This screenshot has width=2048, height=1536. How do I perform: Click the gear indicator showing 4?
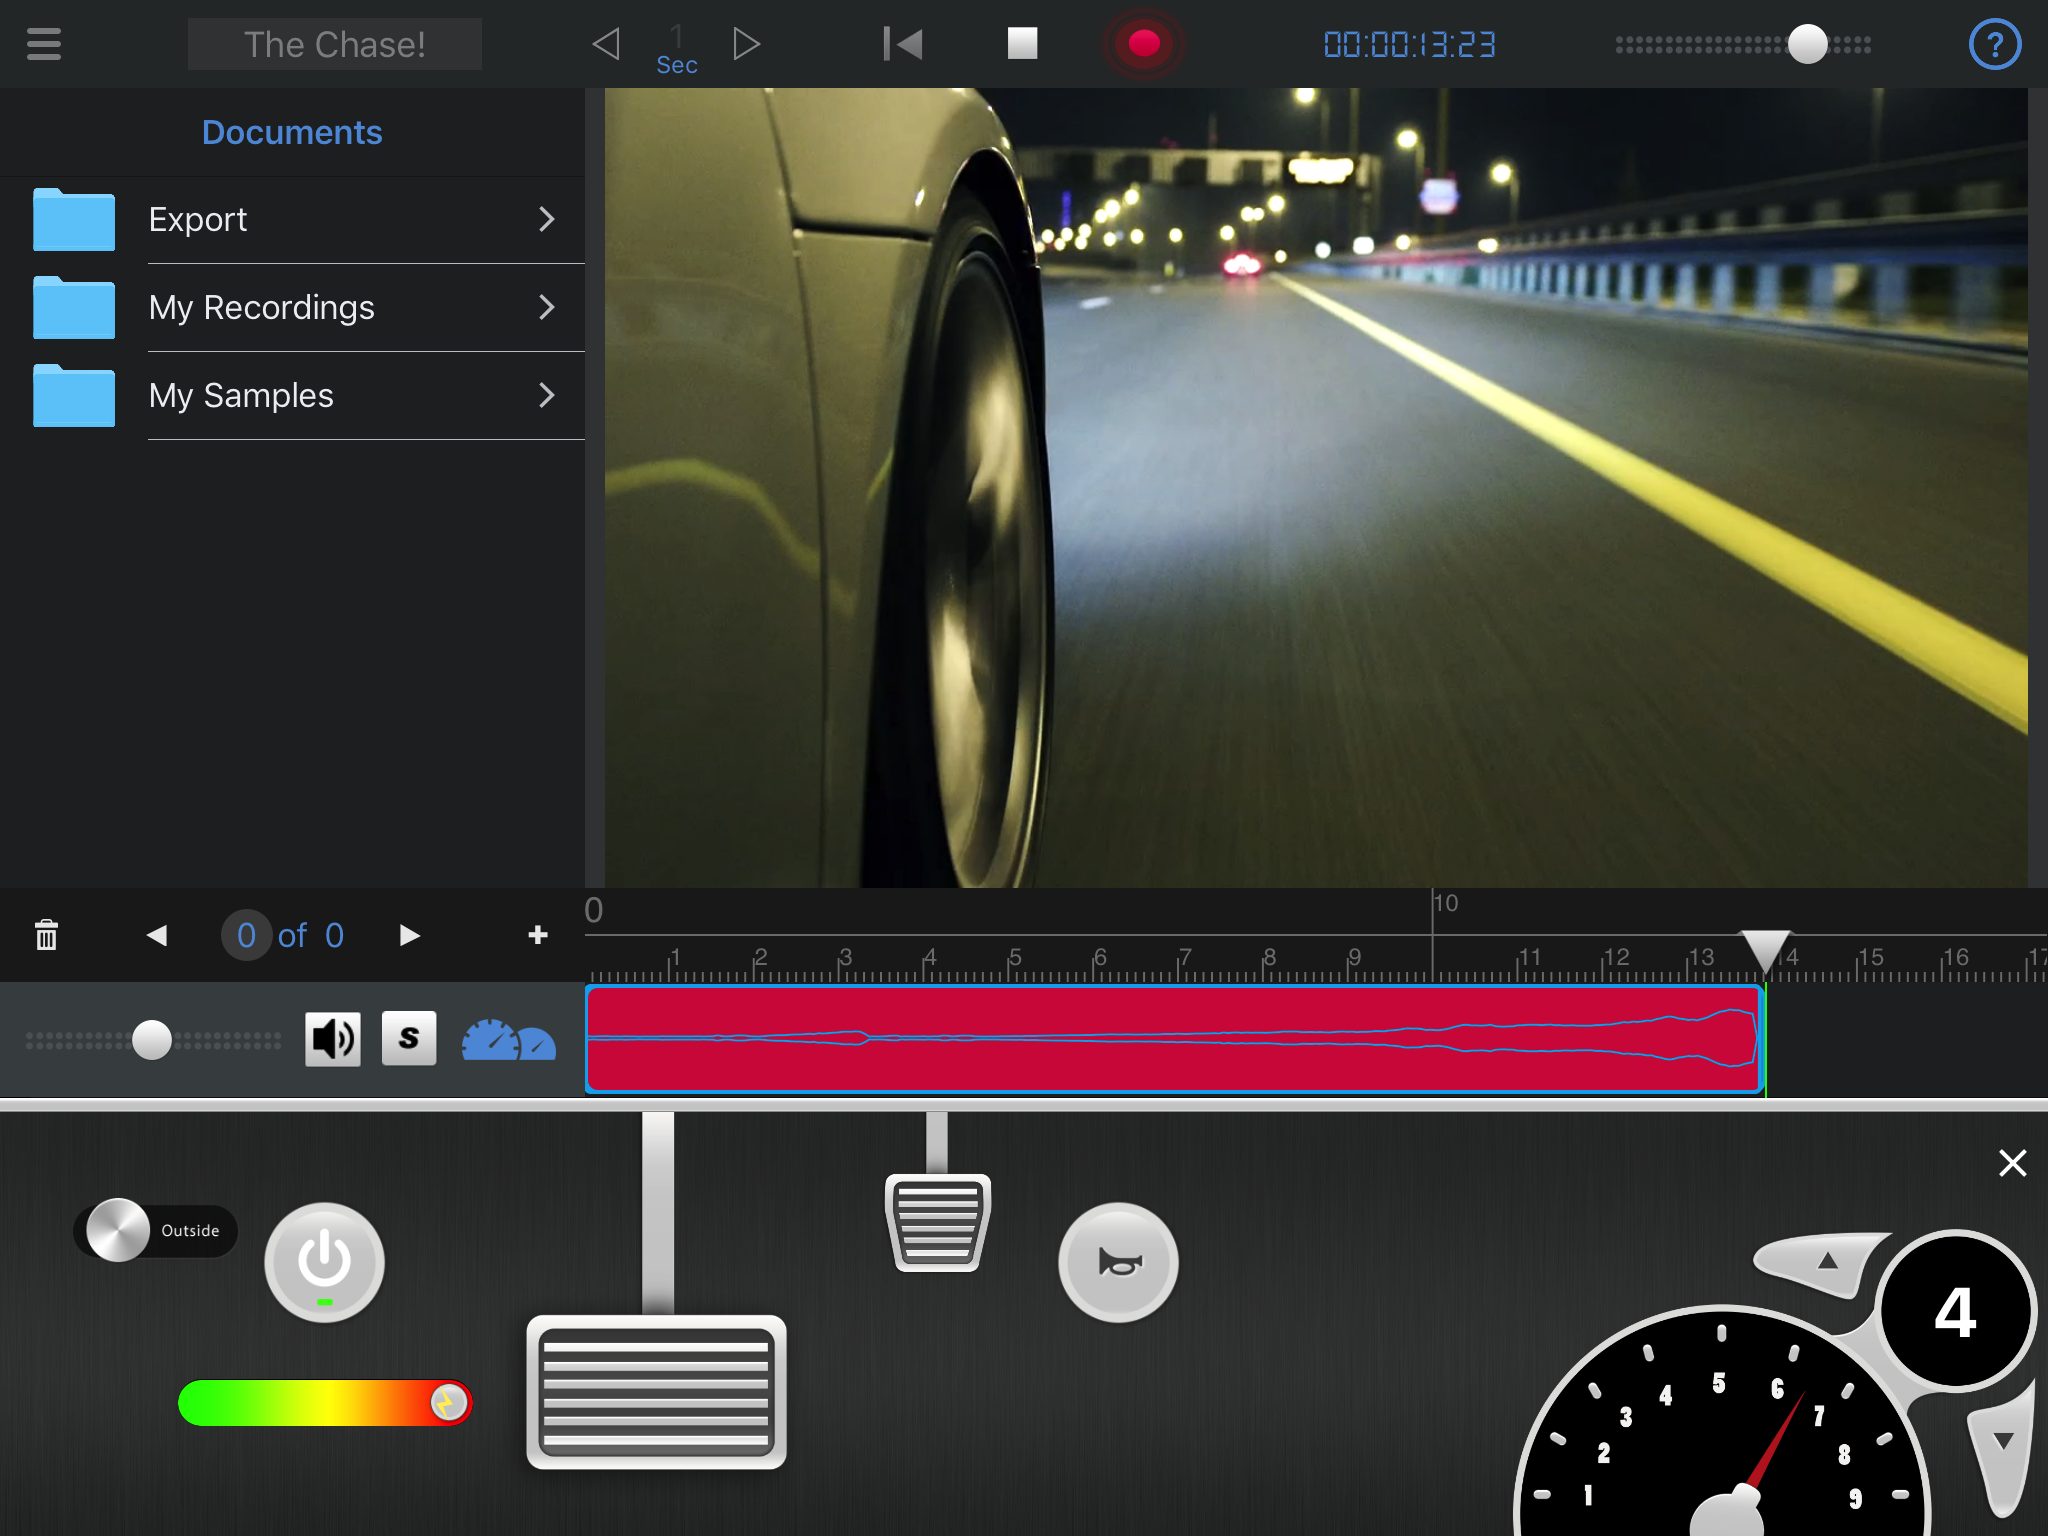[x=1956, y=1310]
